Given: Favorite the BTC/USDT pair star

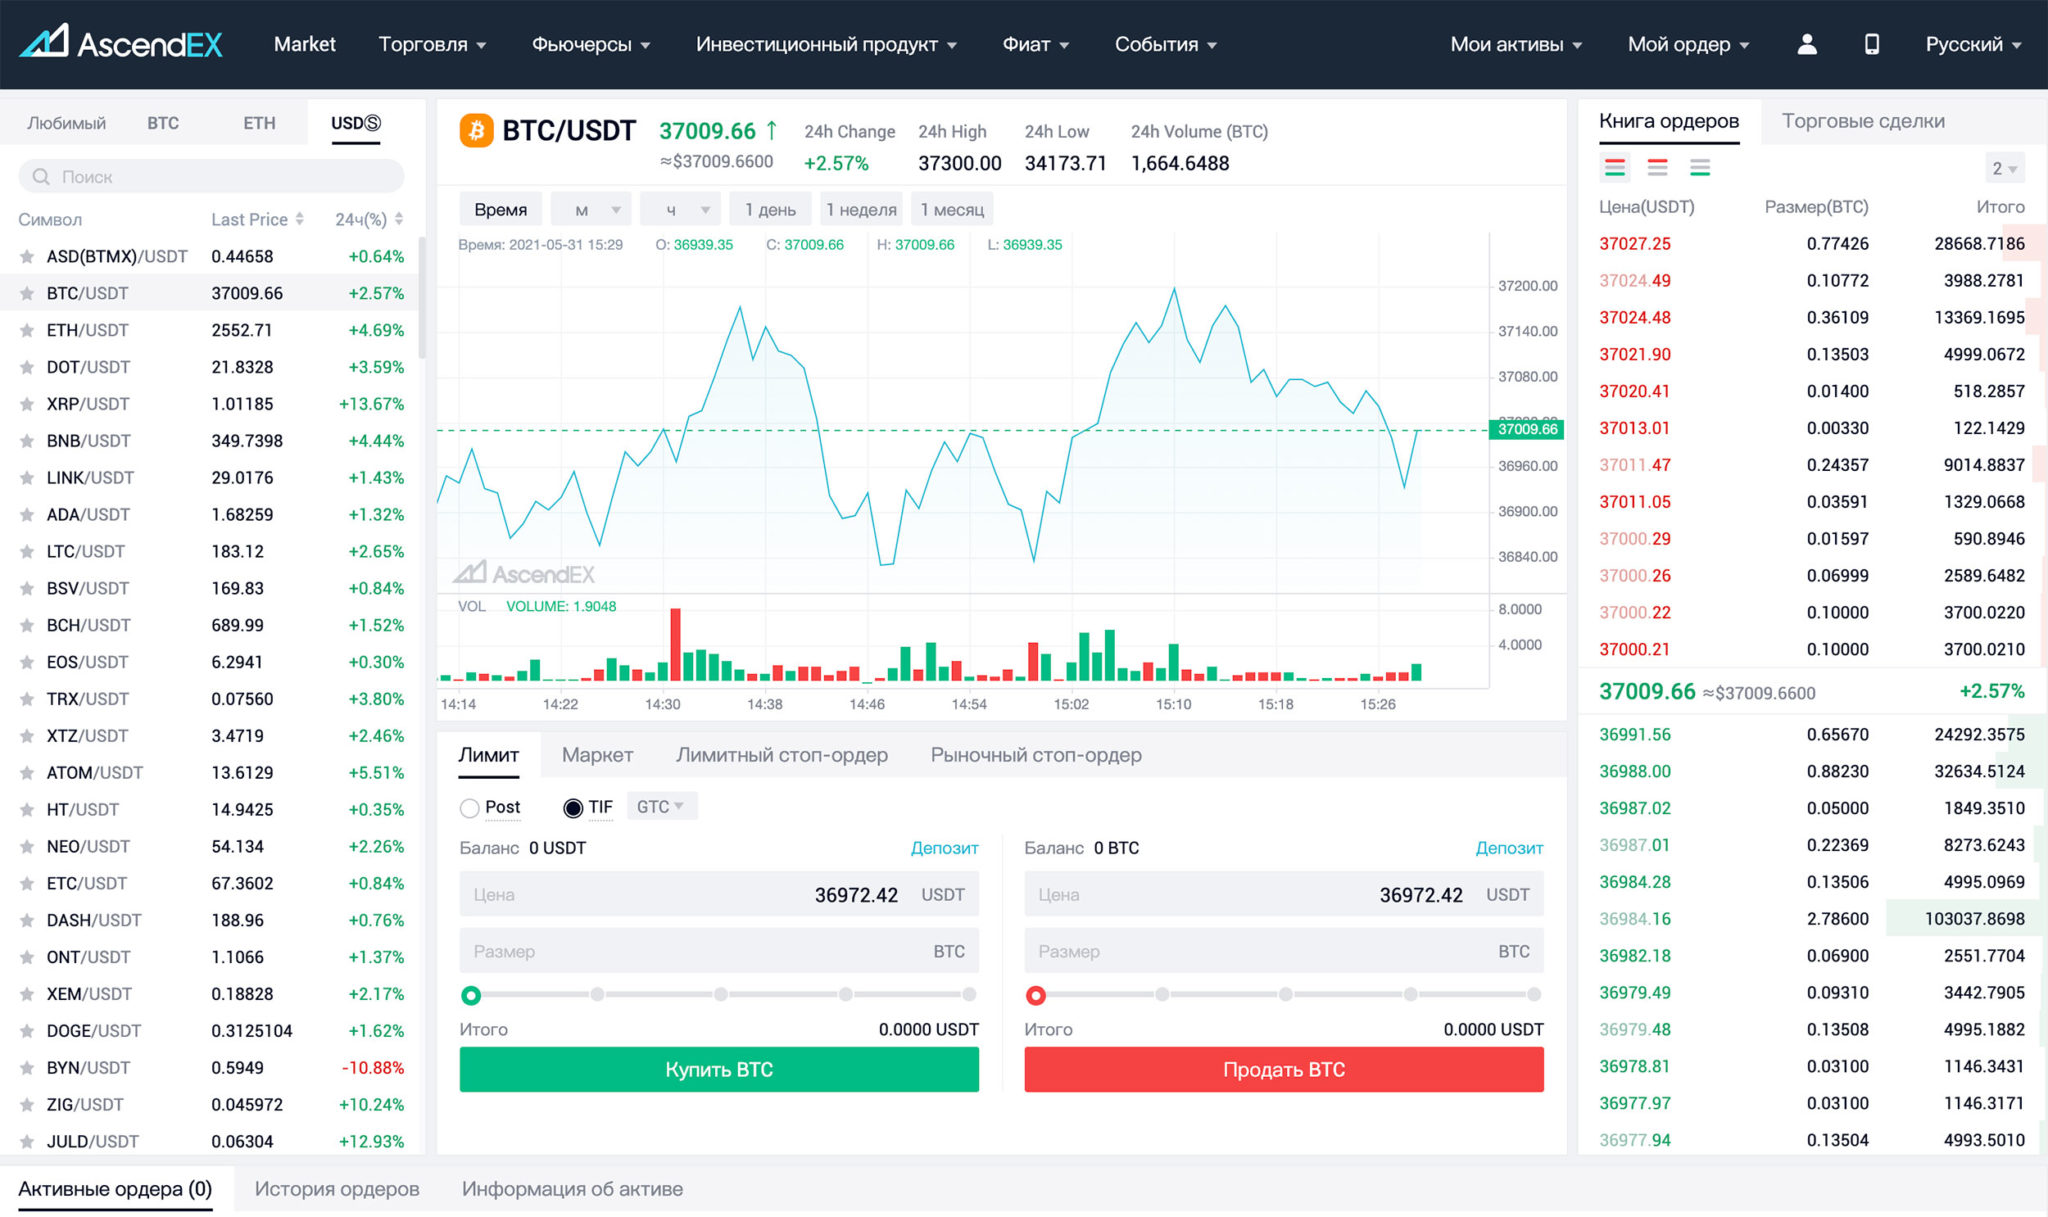Looking at the screenshot, I should pos(27,294).
